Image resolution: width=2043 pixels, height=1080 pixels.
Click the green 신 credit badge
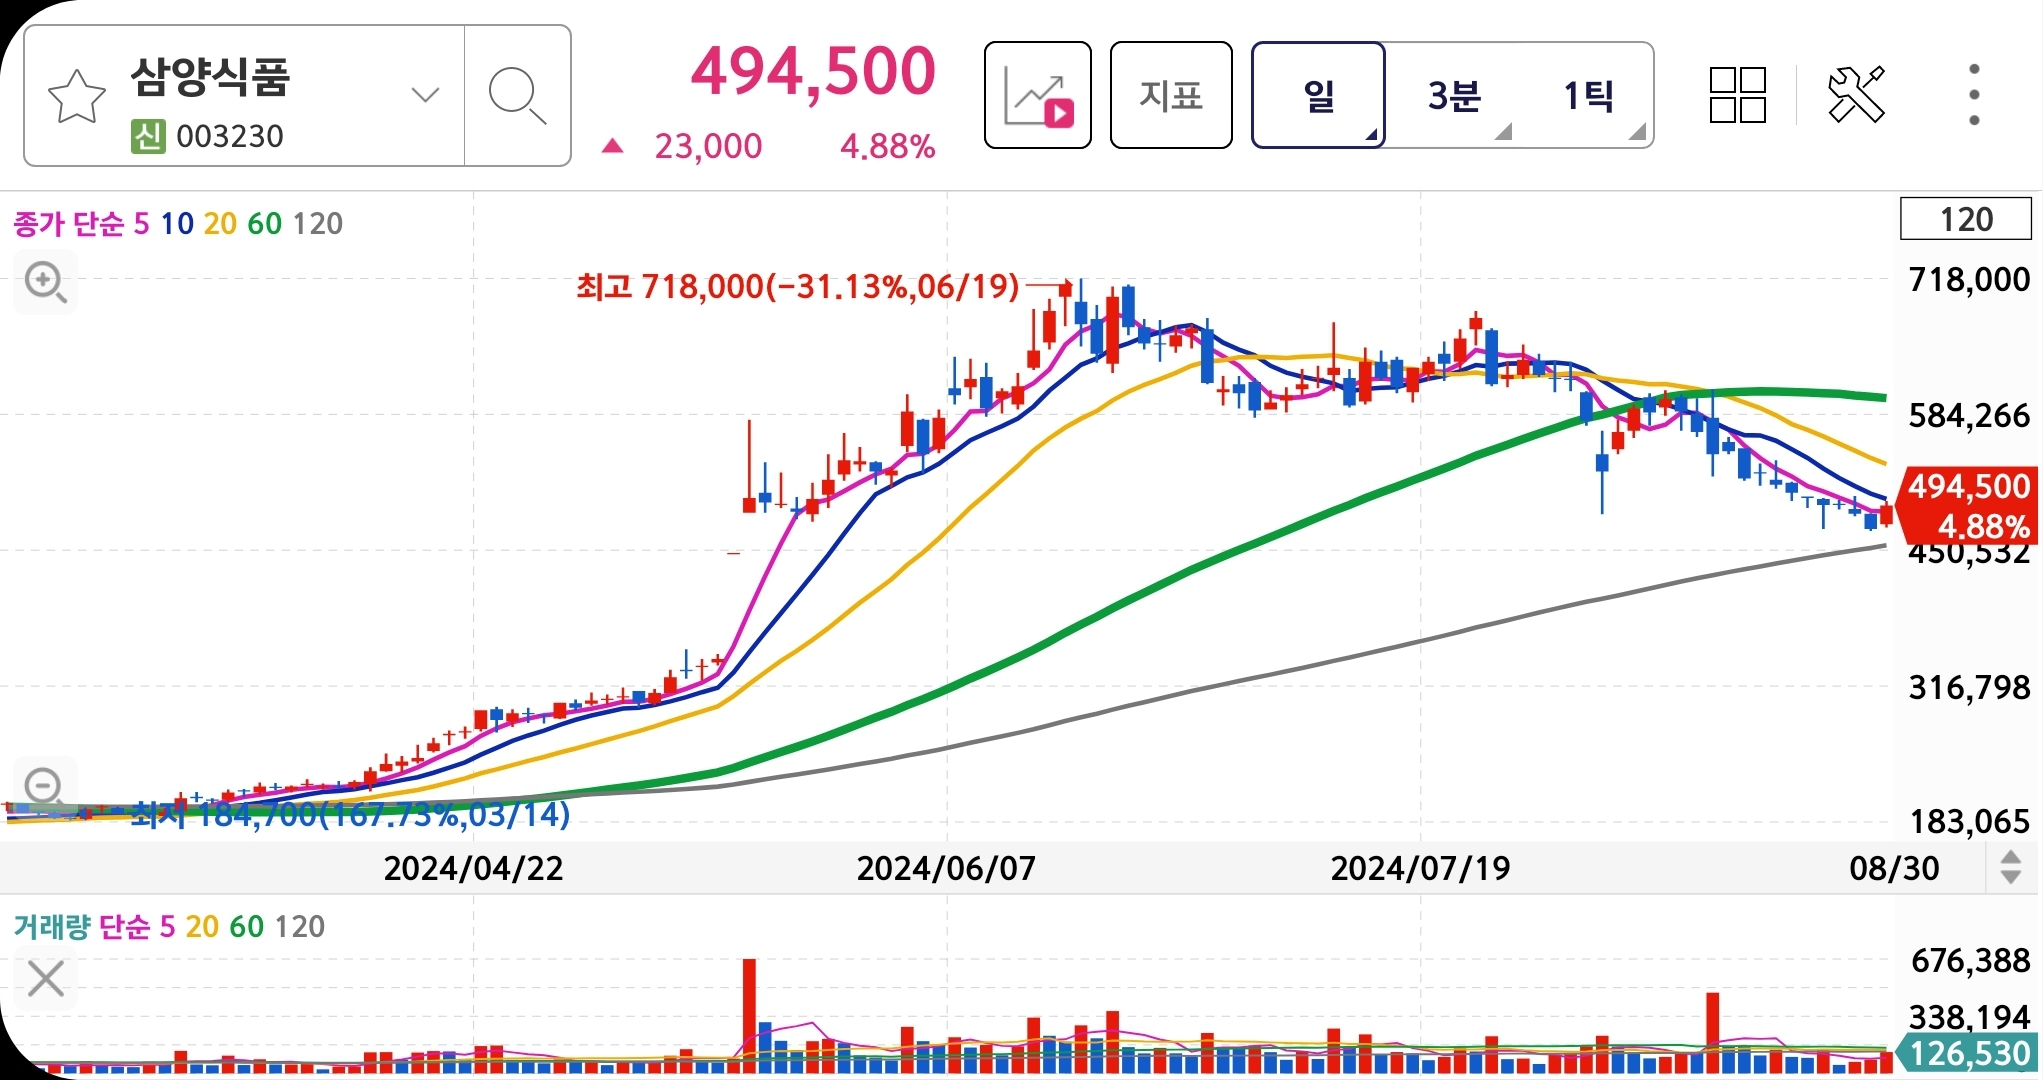[x=148, y=136]
